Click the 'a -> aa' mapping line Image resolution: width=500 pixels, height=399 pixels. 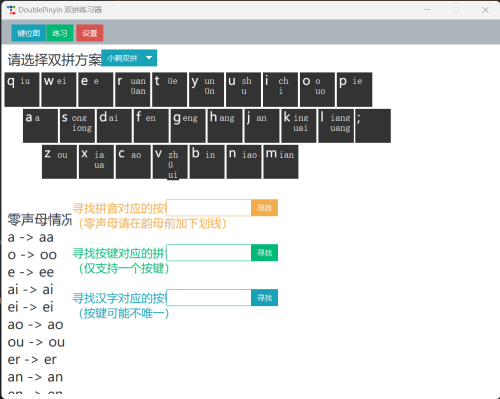31,237
